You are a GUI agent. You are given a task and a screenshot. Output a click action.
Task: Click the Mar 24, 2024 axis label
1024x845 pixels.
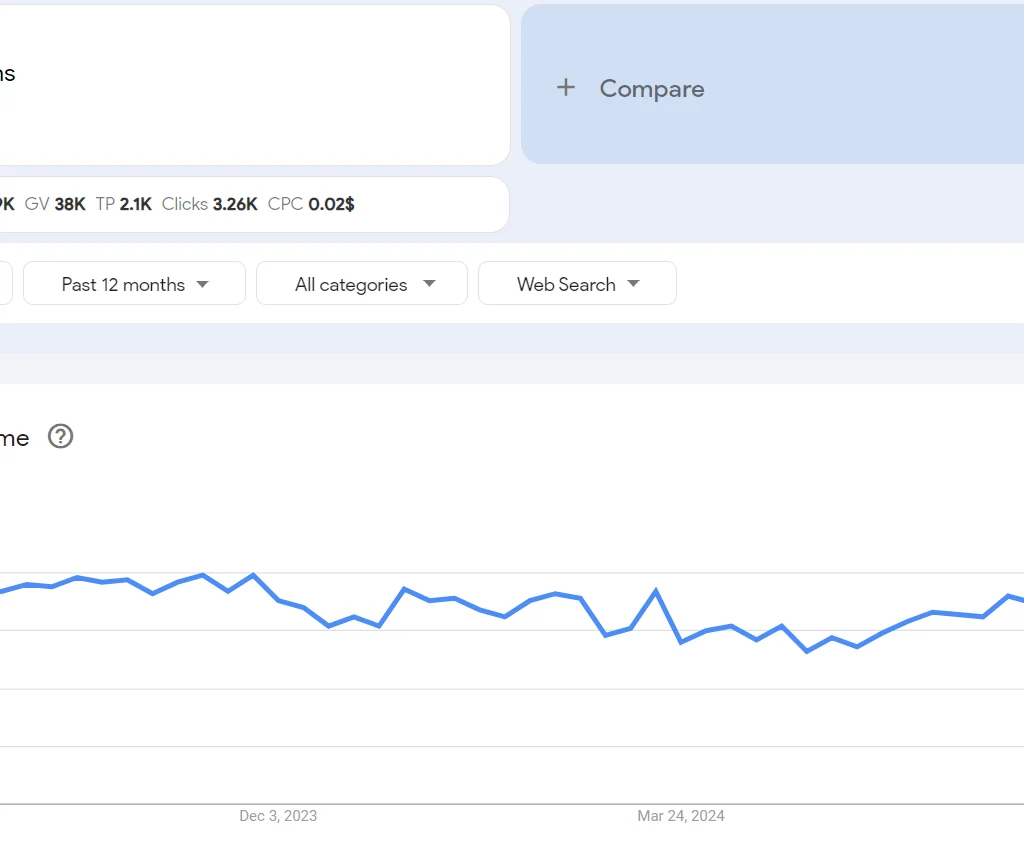tap(681, 816)
